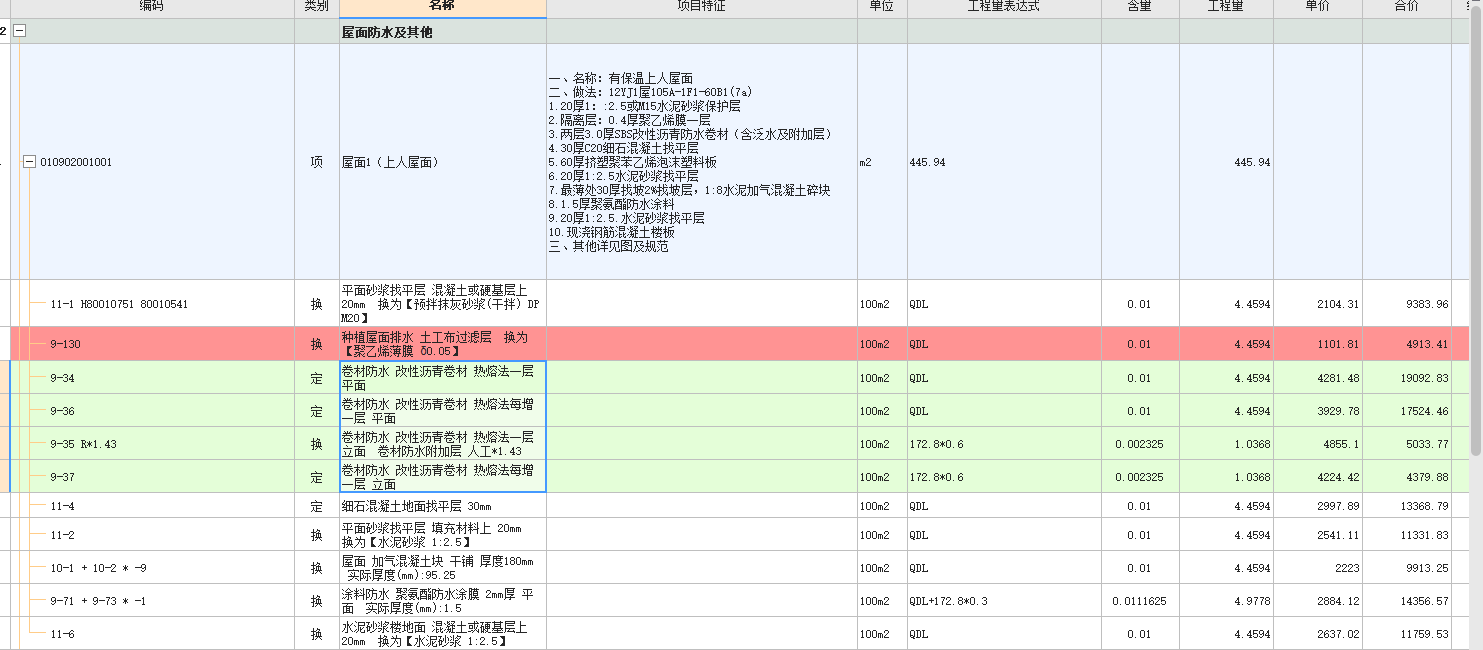Click expression 172.8*0.6 in row 9-35

[x=1004, y=444]
